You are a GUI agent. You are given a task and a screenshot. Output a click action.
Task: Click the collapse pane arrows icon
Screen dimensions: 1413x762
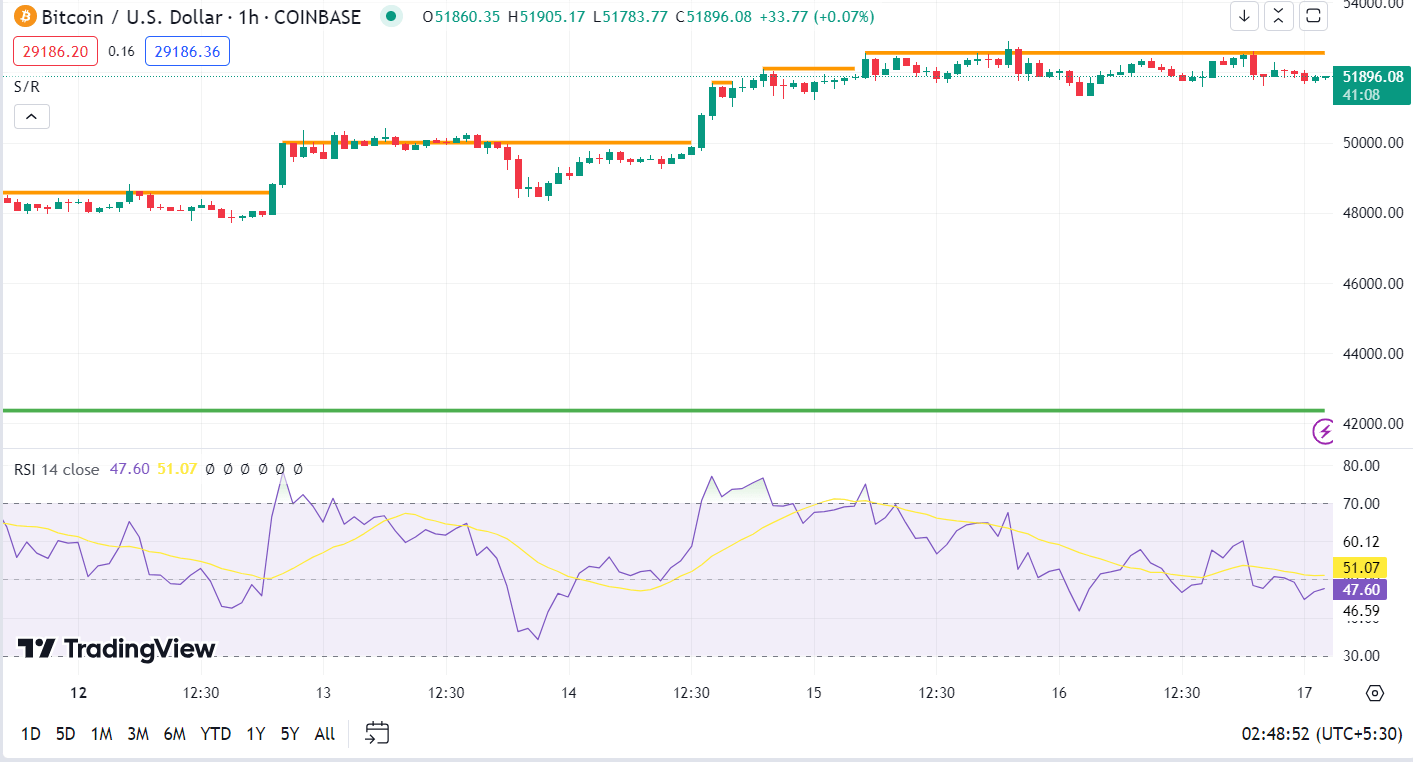pos(1279,16)
